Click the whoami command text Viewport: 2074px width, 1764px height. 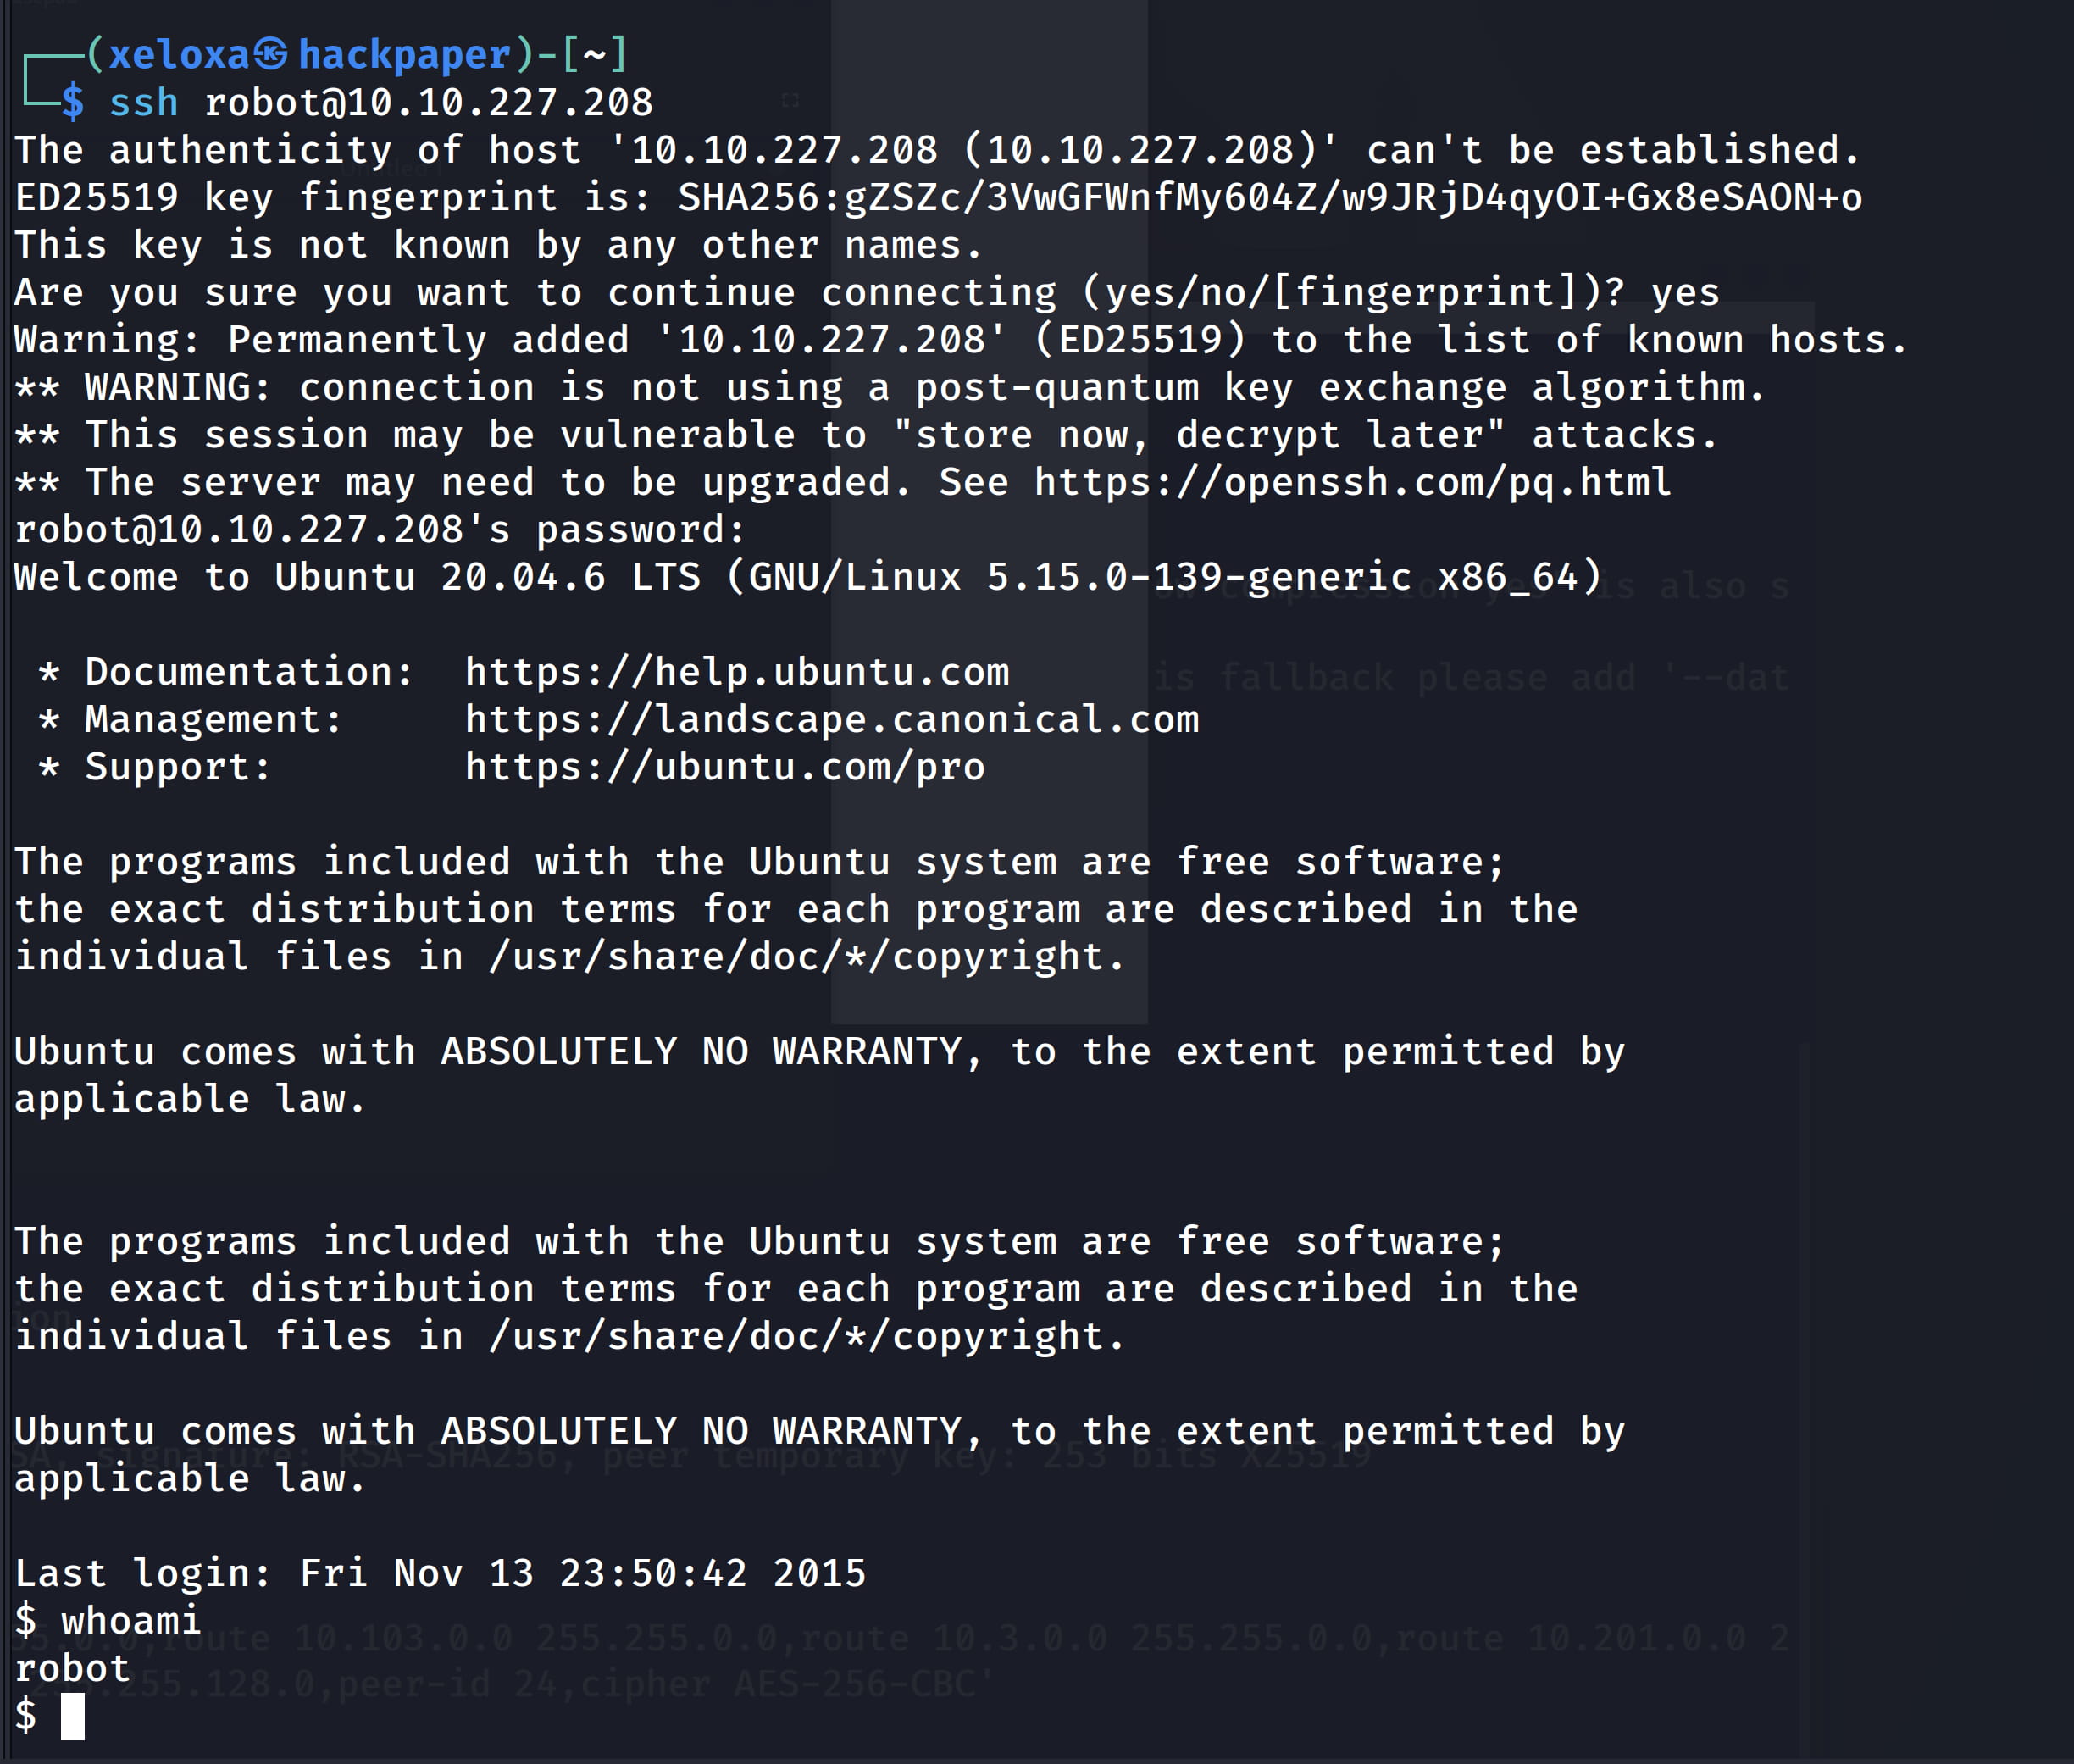point(131,1621)
